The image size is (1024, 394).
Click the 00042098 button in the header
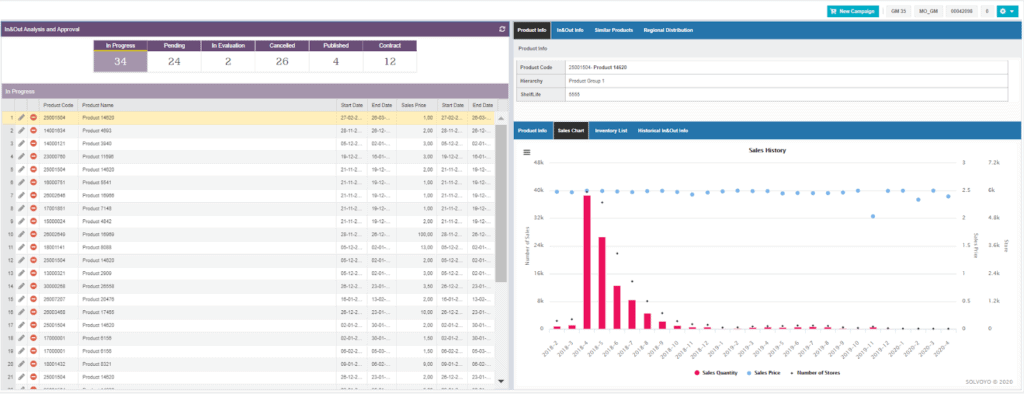pyautogui.click(x=961, y=11)
